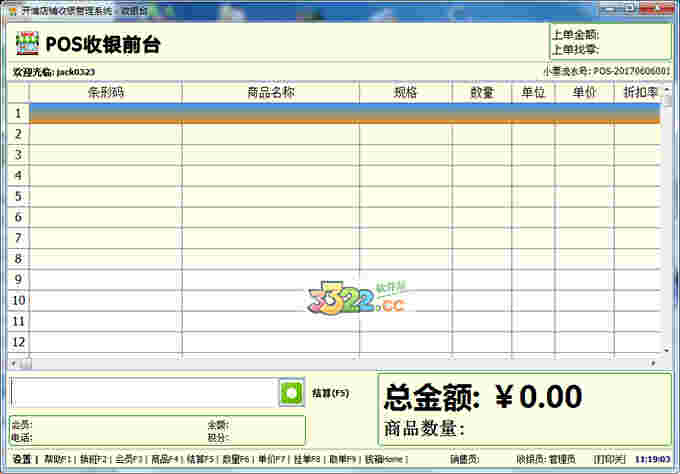The height and width of the screenshot is (474, 680).
Task: Select row 5 header in the grid
Action: pos(18,196)
